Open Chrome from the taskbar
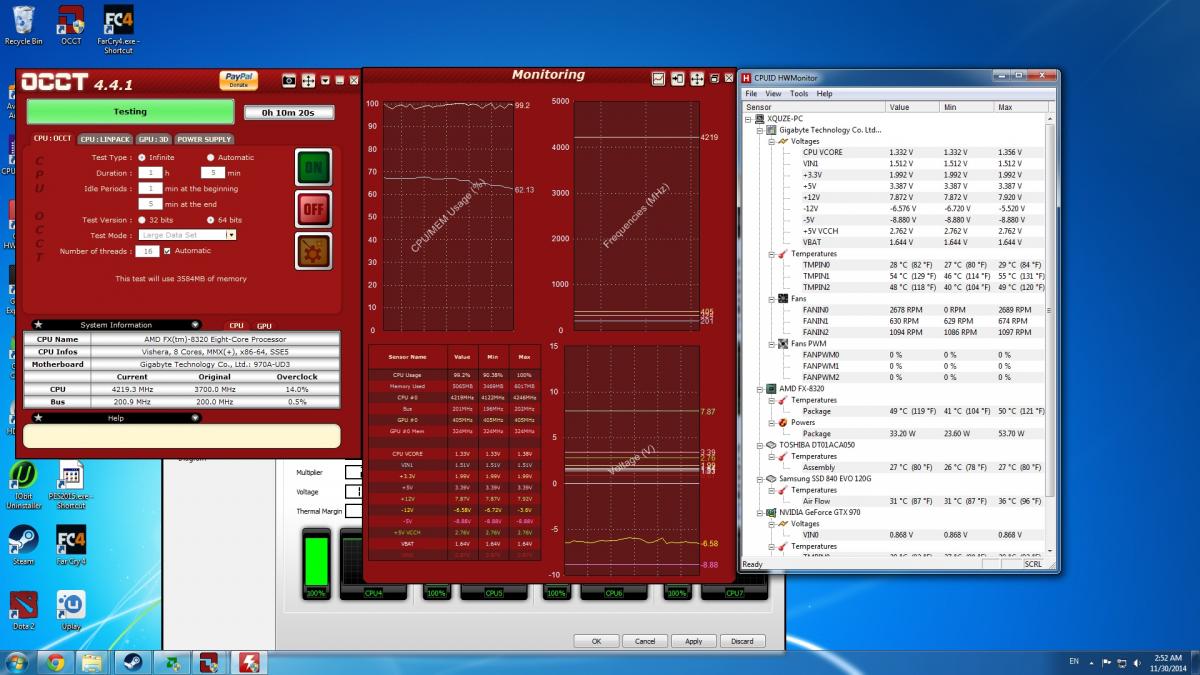Screen dimensions: 1200x675 (x=55, y=662)
